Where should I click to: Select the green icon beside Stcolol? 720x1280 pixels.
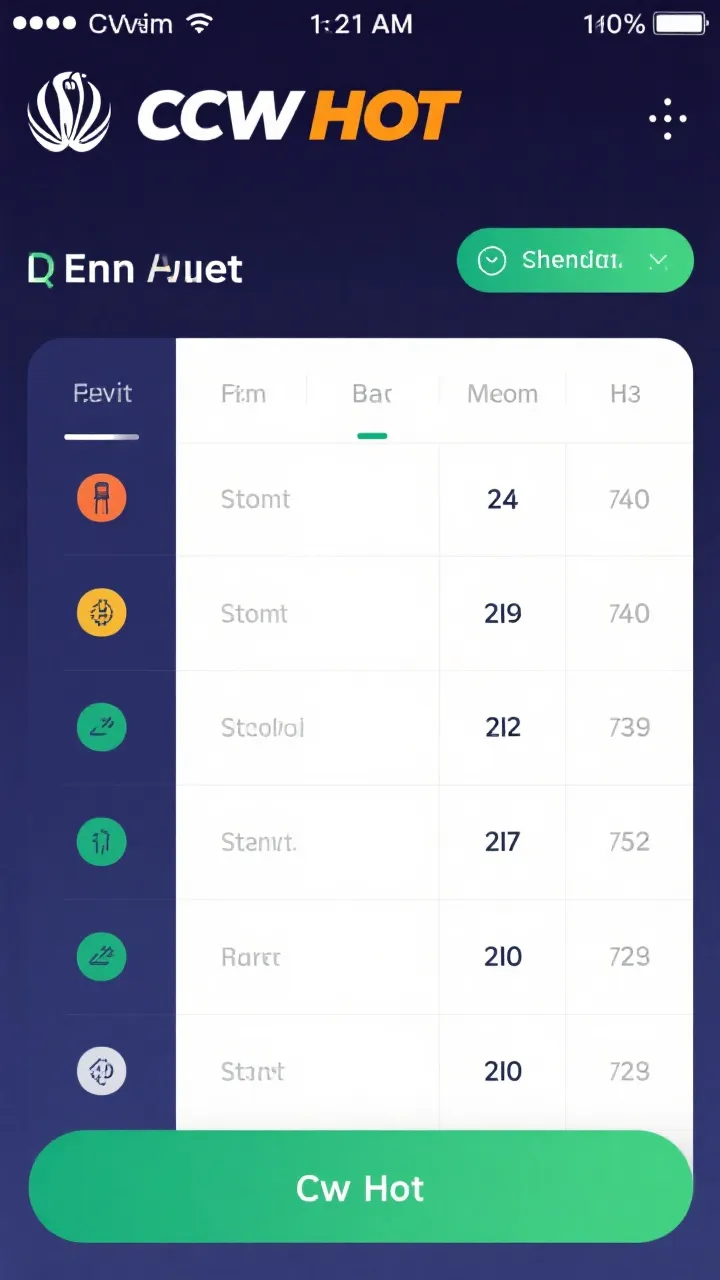102,727
